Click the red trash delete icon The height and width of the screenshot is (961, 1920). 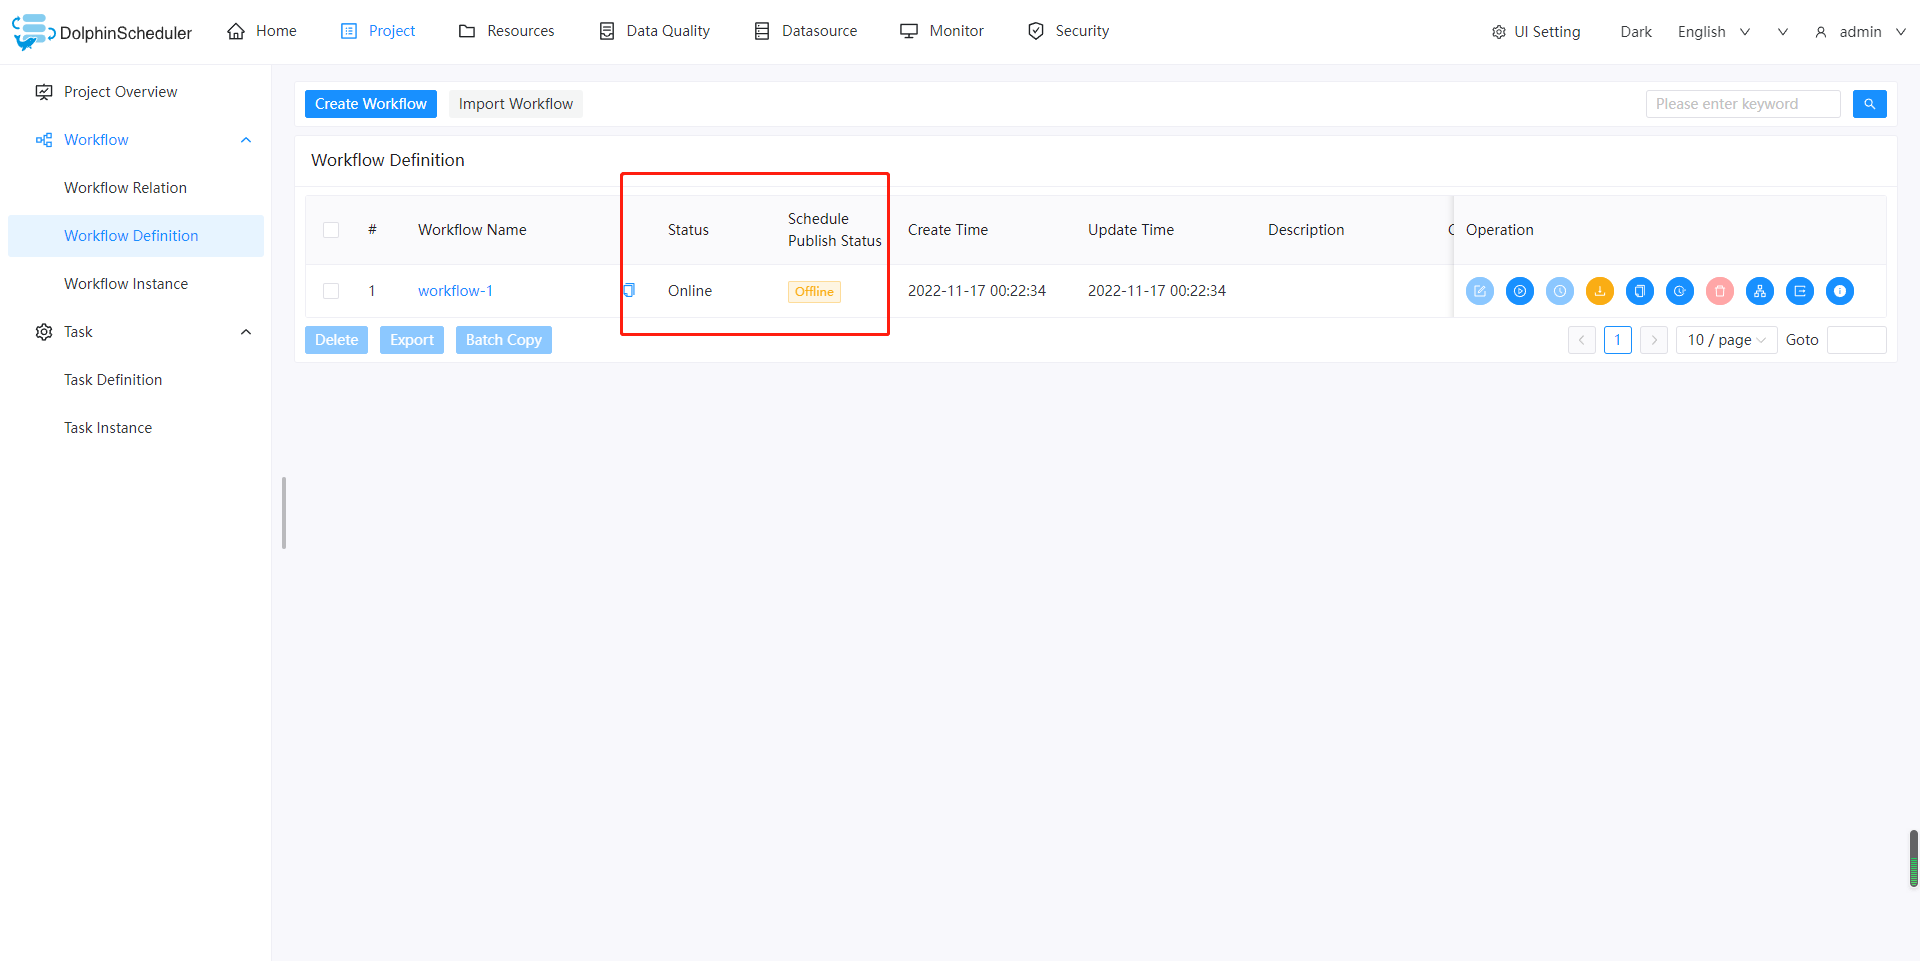pos(1720,291)
